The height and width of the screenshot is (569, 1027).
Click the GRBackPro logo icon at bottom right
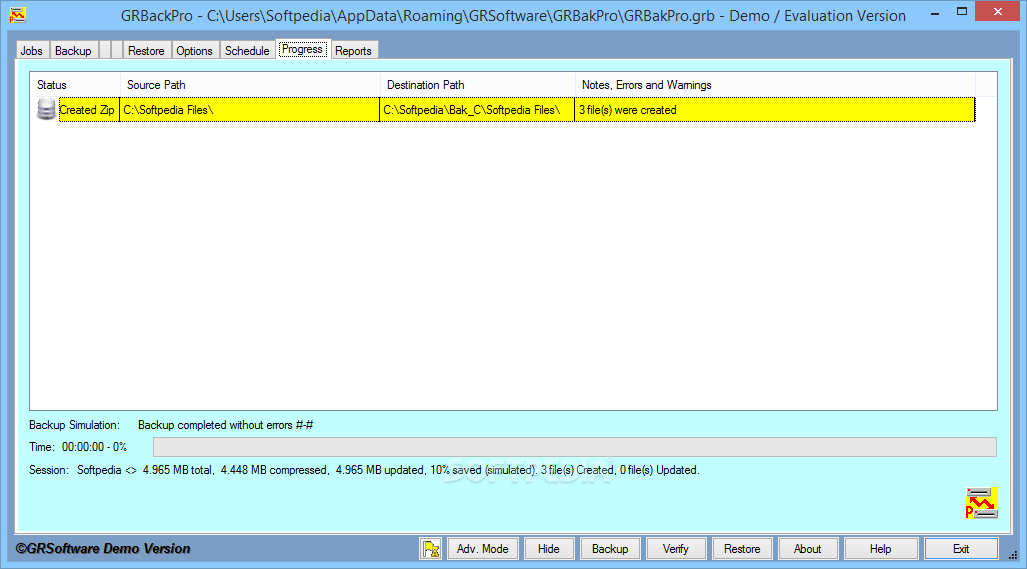click(981, 504)
